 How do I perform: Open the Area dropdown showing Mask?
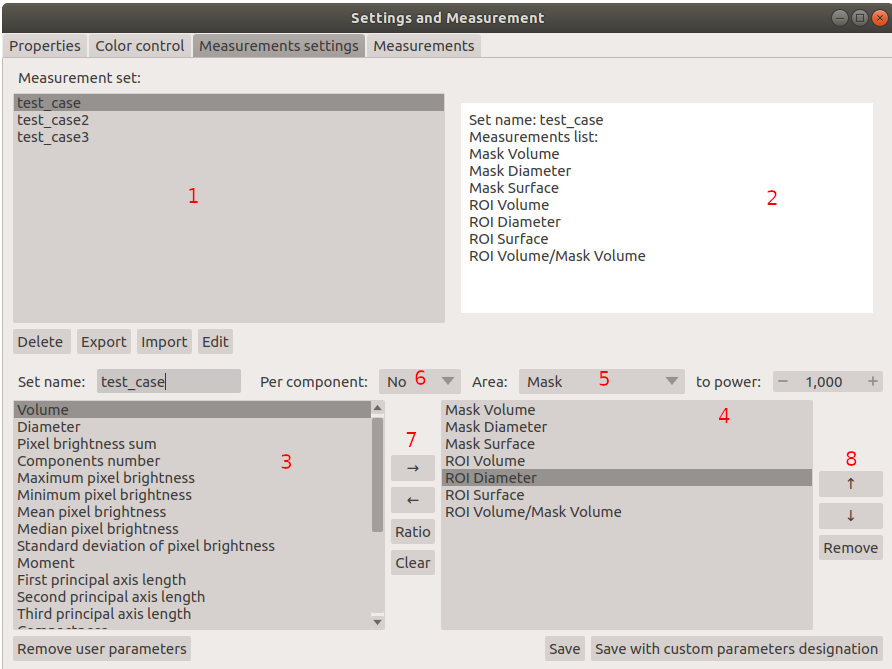[x=601, y=381]
